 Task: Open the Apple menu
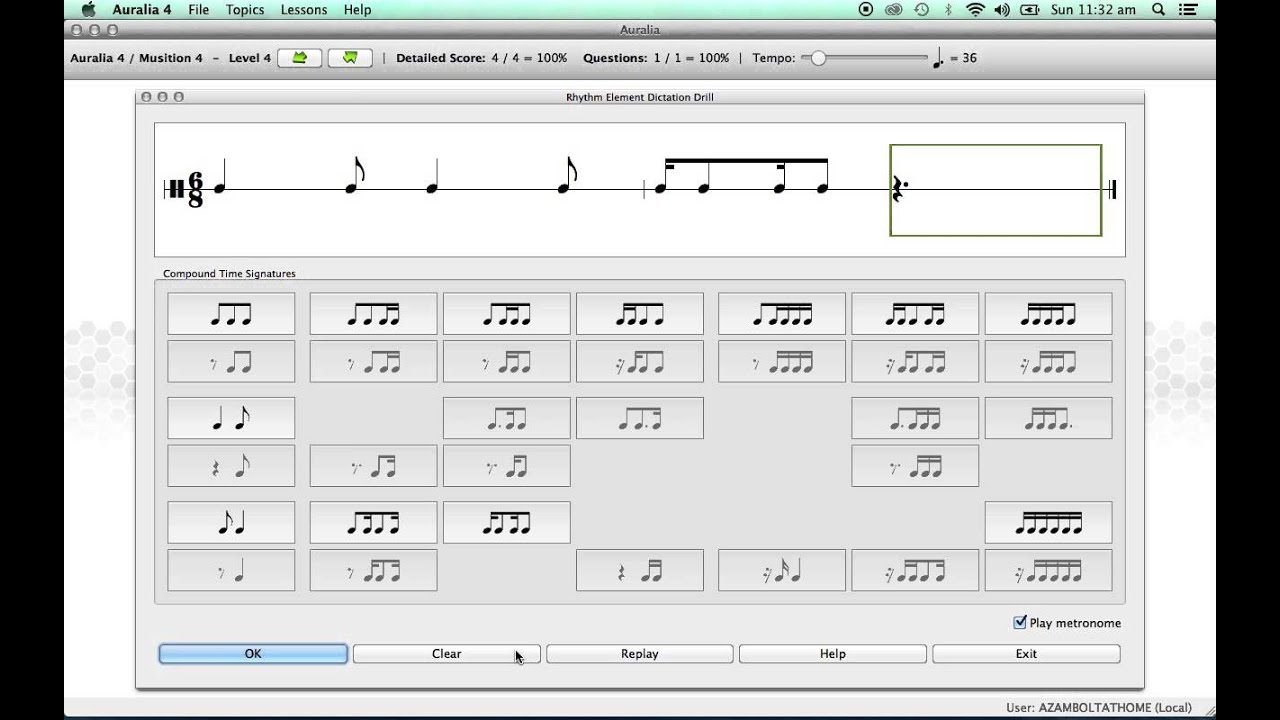pyautogui.click(x=88, y=9)
